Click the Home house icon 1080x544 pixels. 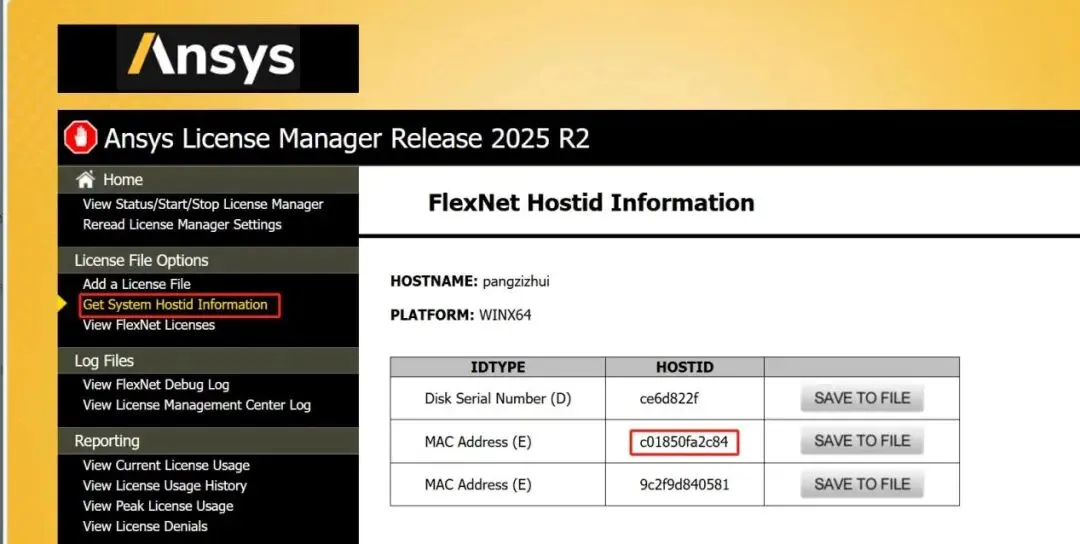[x=85, y=180]
